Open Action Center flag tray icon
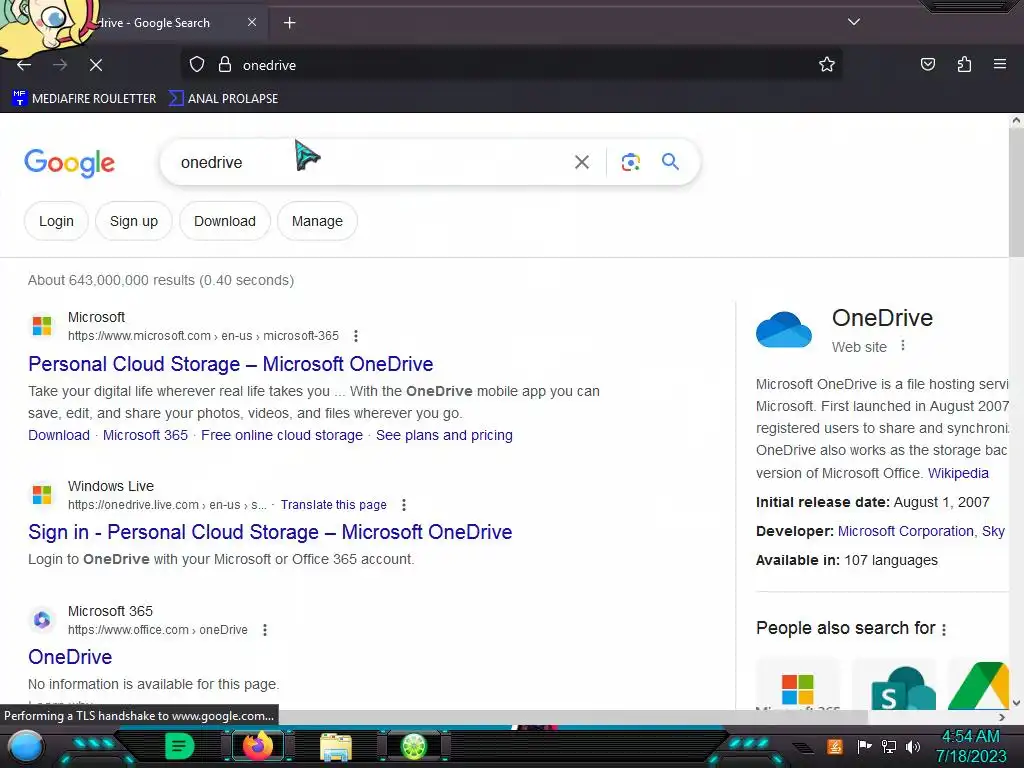1024x768 pixels. click(865, 746)
